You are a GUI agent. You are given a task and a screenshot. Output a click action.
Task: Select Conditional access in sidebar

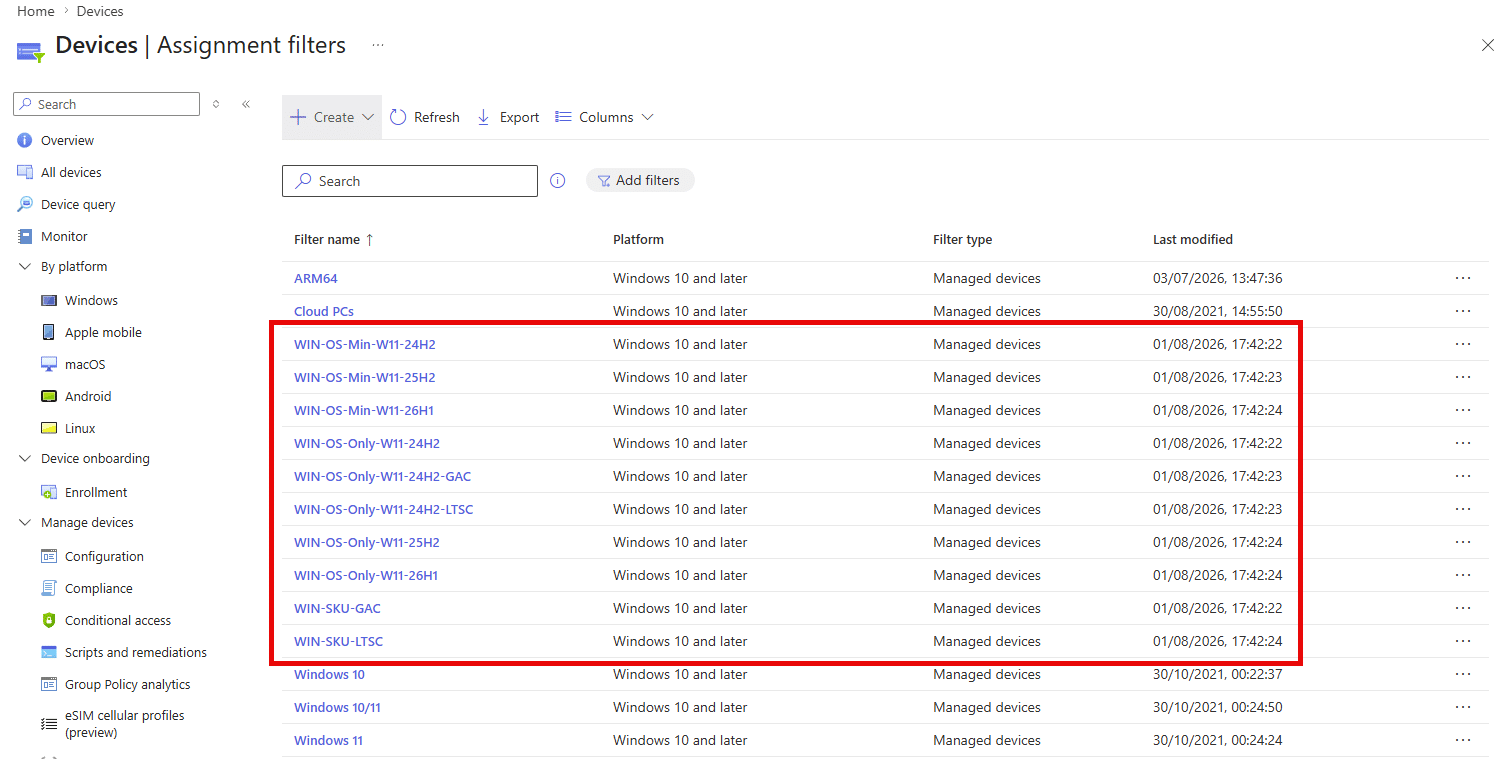[118, 620]
